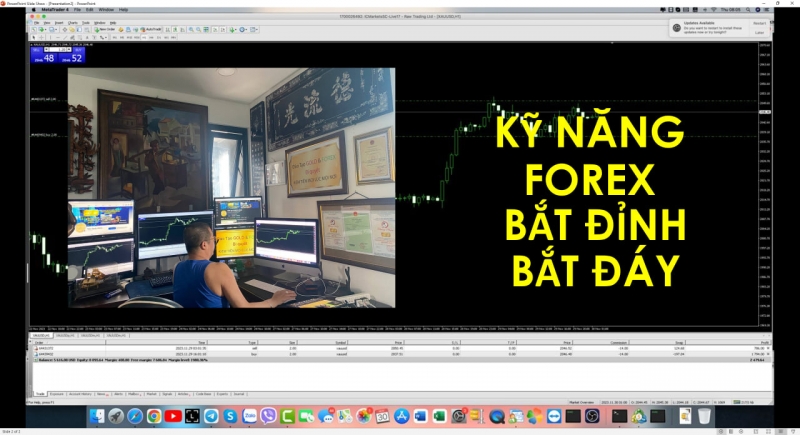
Task: Select the crosshair tool
Action: click(41, 38)
